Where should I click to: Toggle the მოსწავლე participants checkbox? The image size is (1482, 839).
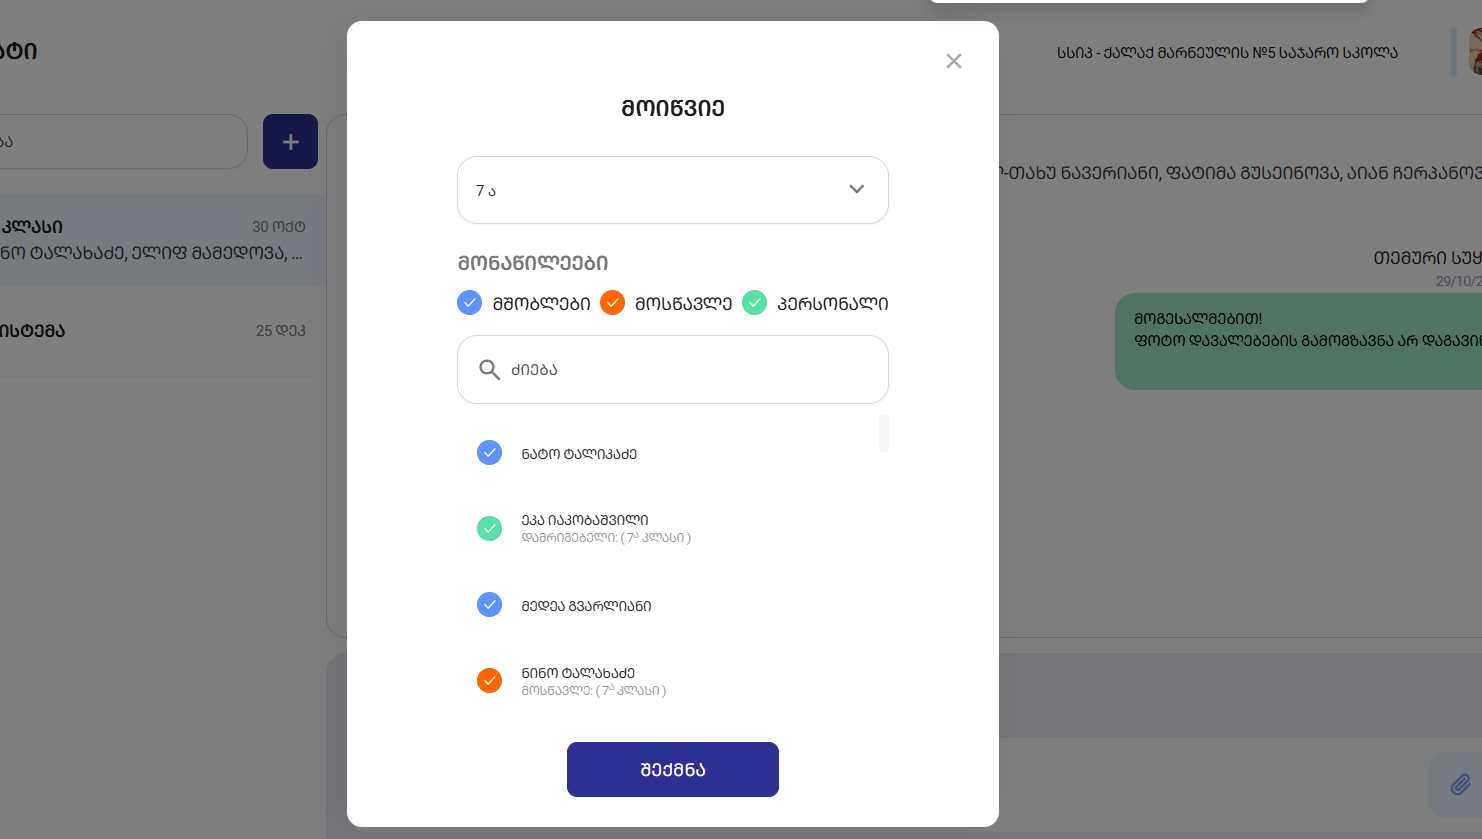tap(612, 303)
